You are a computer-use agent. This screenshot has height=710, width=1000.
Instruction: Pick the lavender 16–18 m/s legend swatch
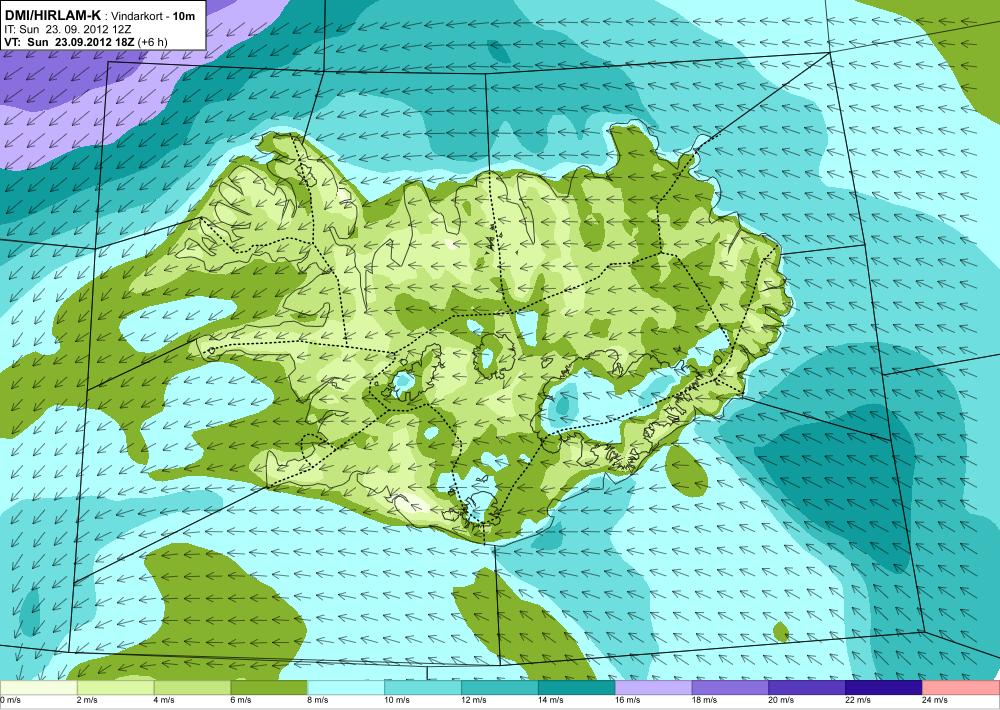(653, 688)
